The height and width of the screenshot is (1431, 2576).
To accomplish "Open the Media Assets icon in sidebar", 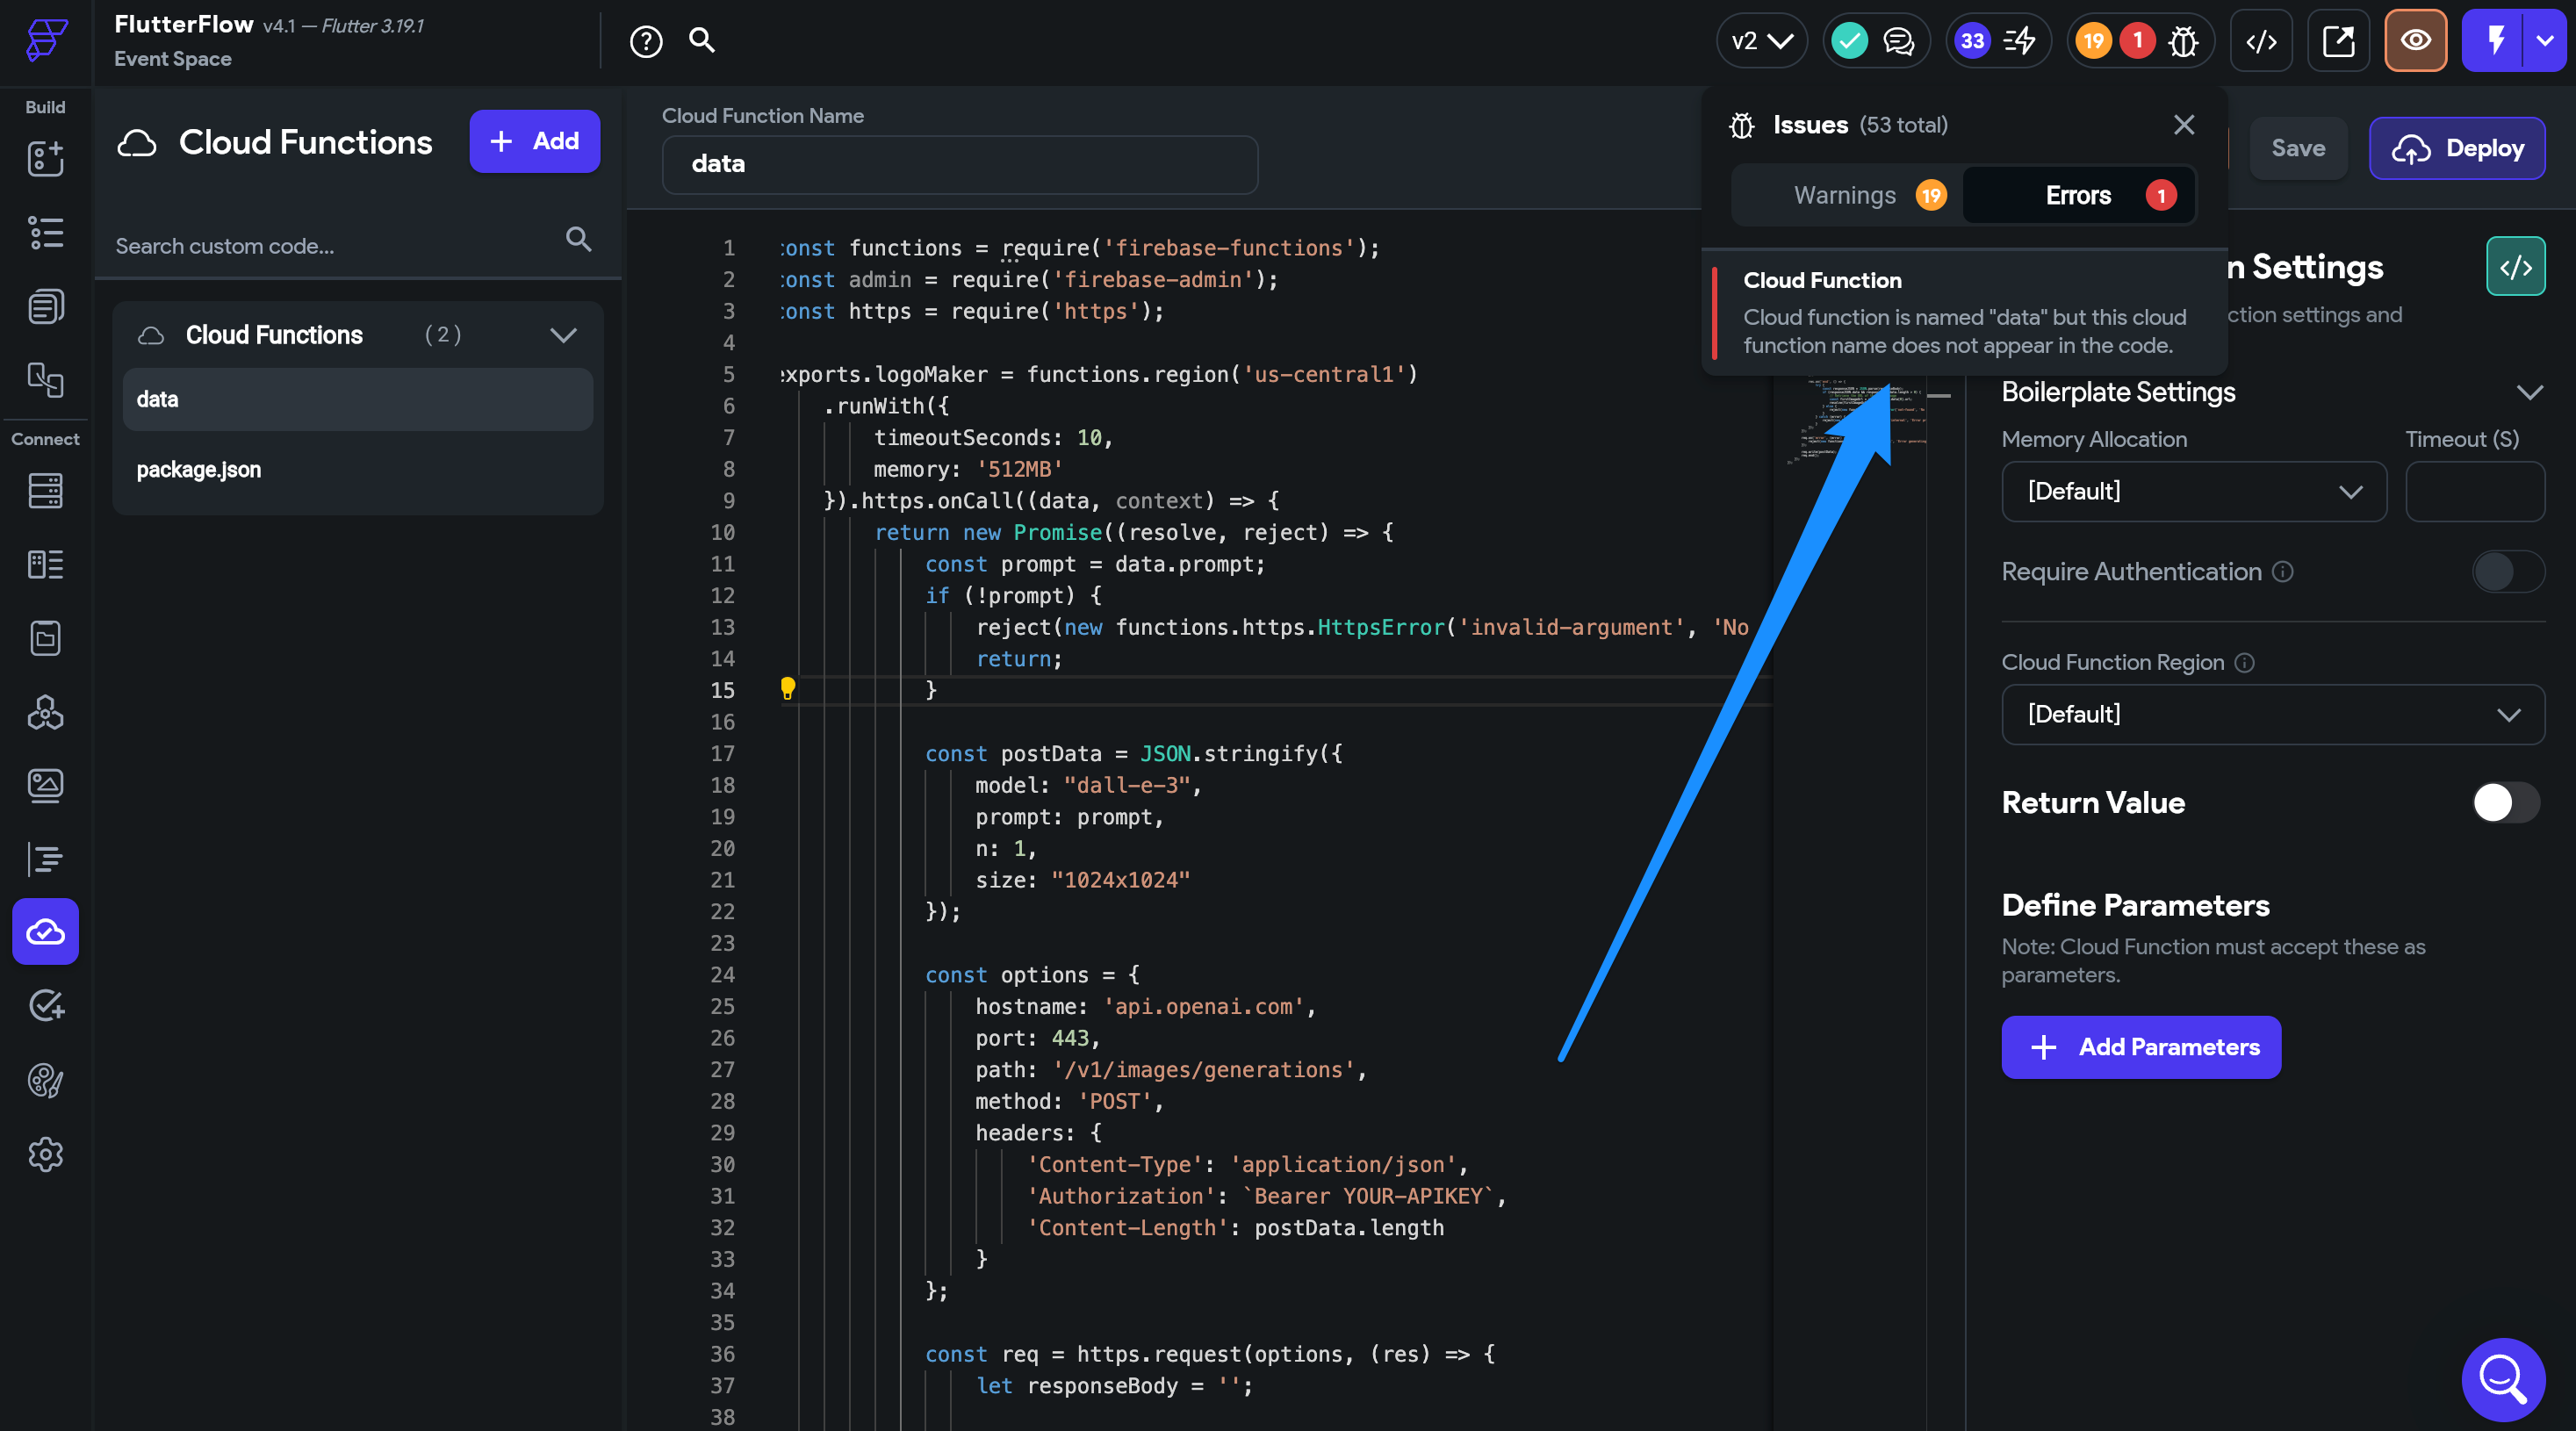I will 45,785.
